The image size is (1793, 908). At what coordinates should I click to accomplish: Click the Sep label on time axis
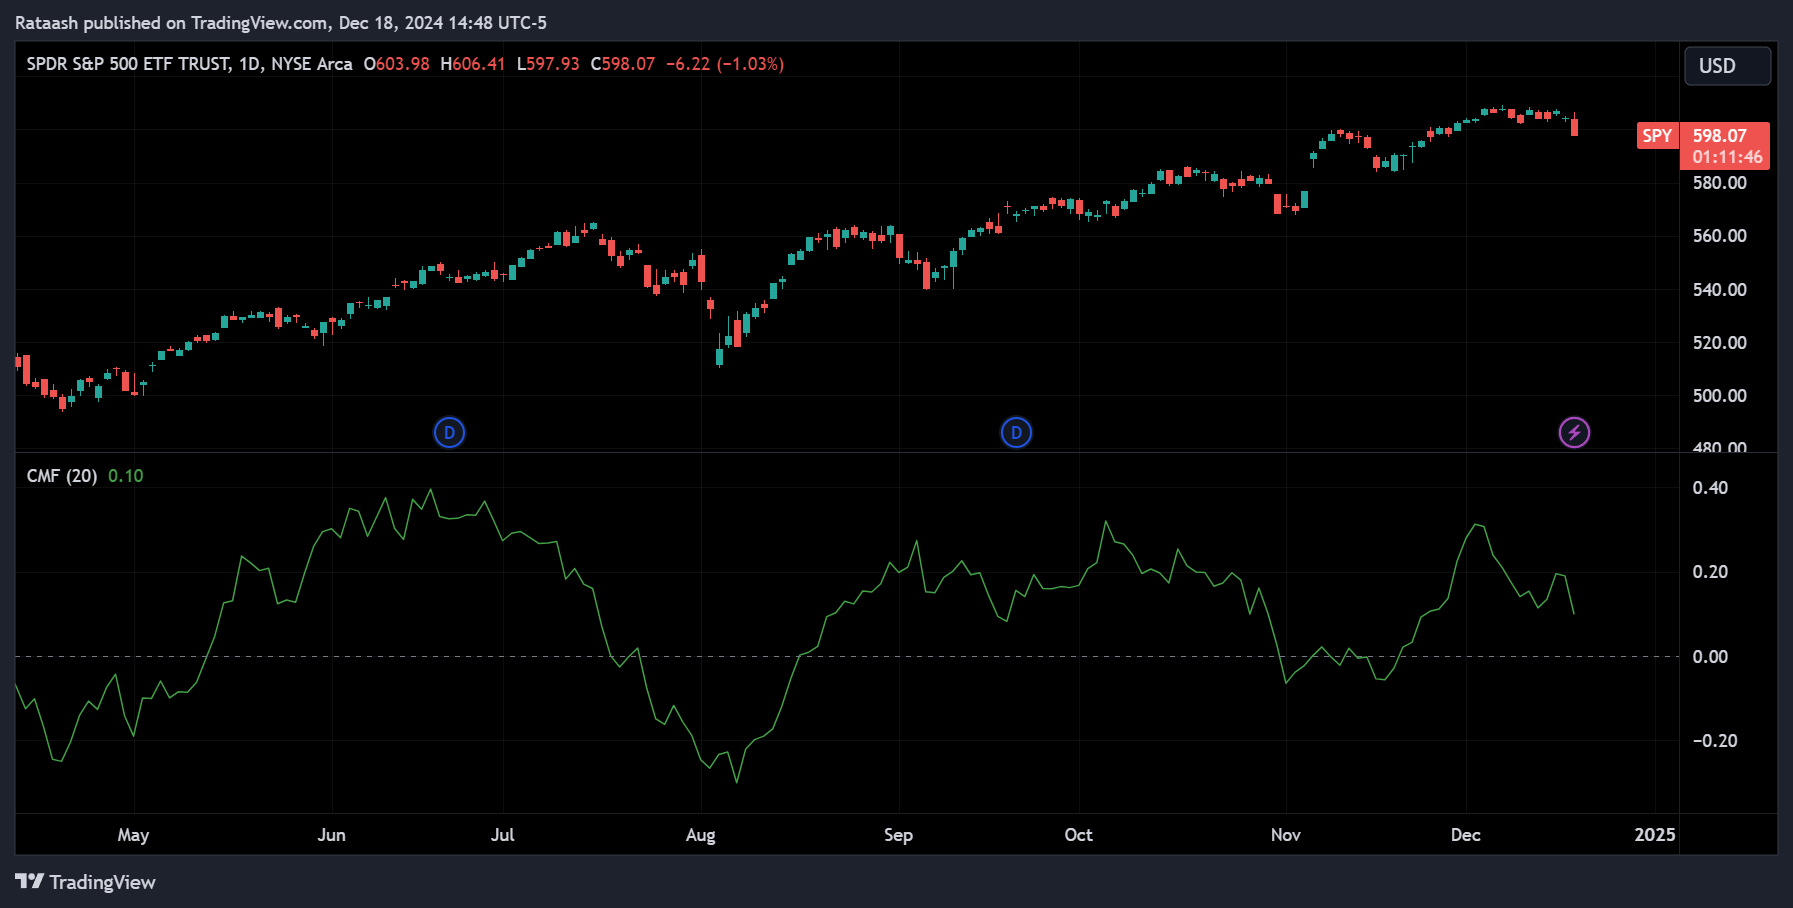pos(898,835)
